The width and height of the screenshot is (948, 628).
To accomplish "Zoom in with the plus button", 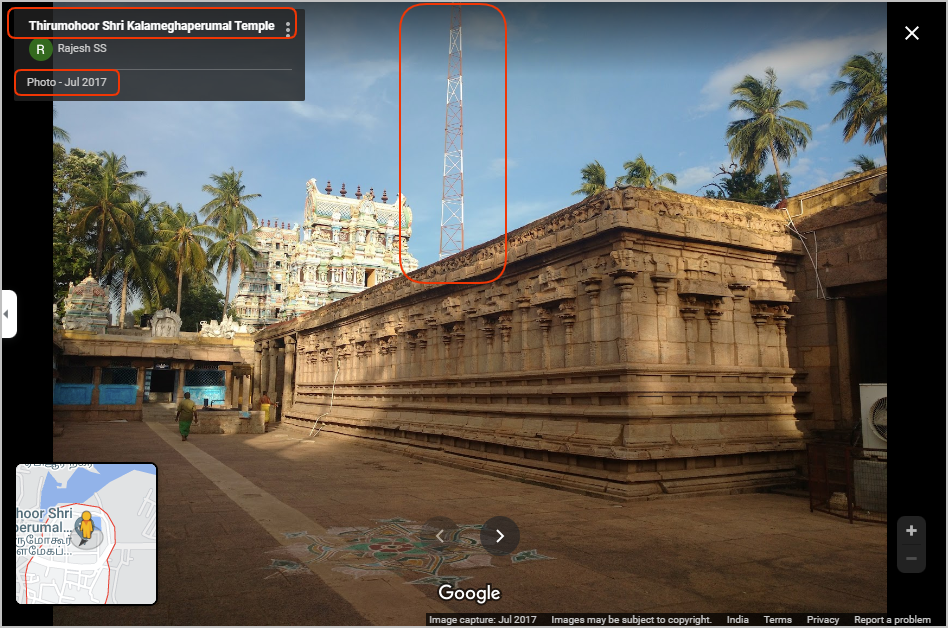I will click(911, 530).
